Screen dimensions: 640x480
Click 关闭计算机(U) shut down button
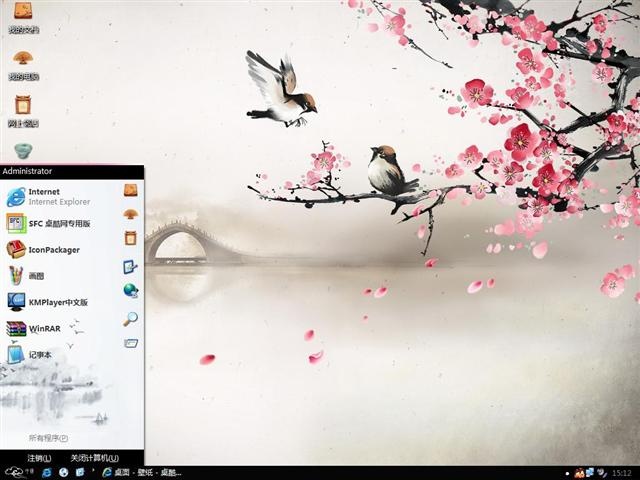94,458
